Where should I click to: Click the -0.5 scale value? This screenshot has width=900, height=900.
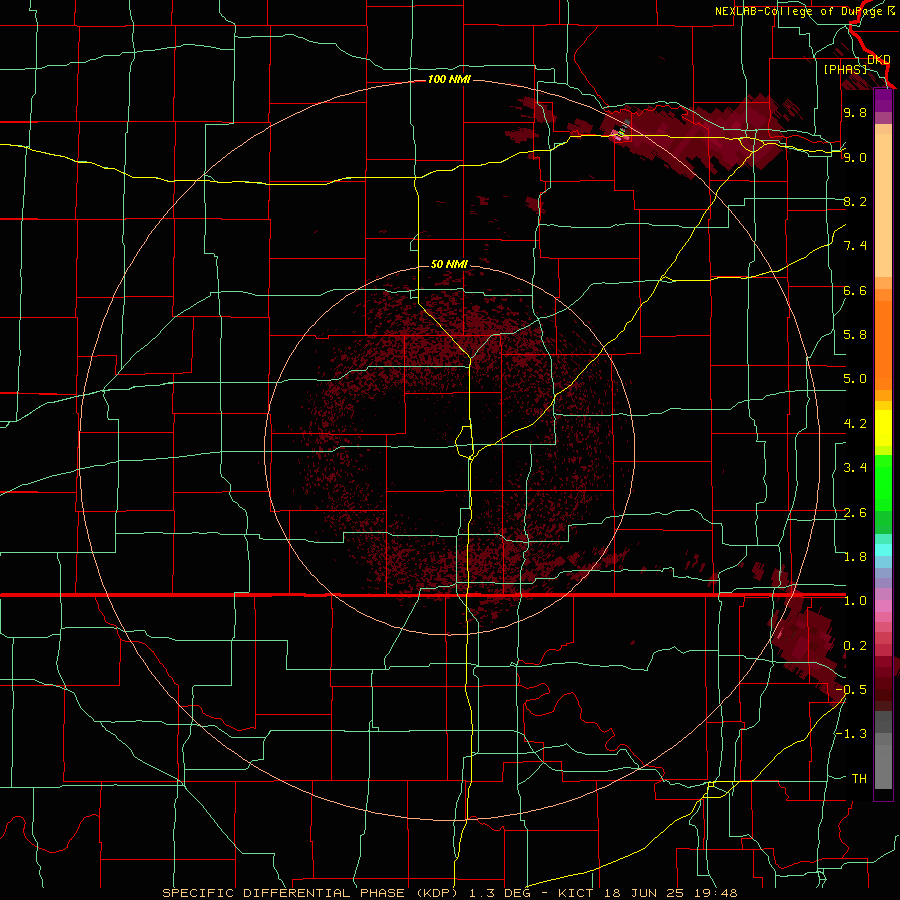click(851, 690)
